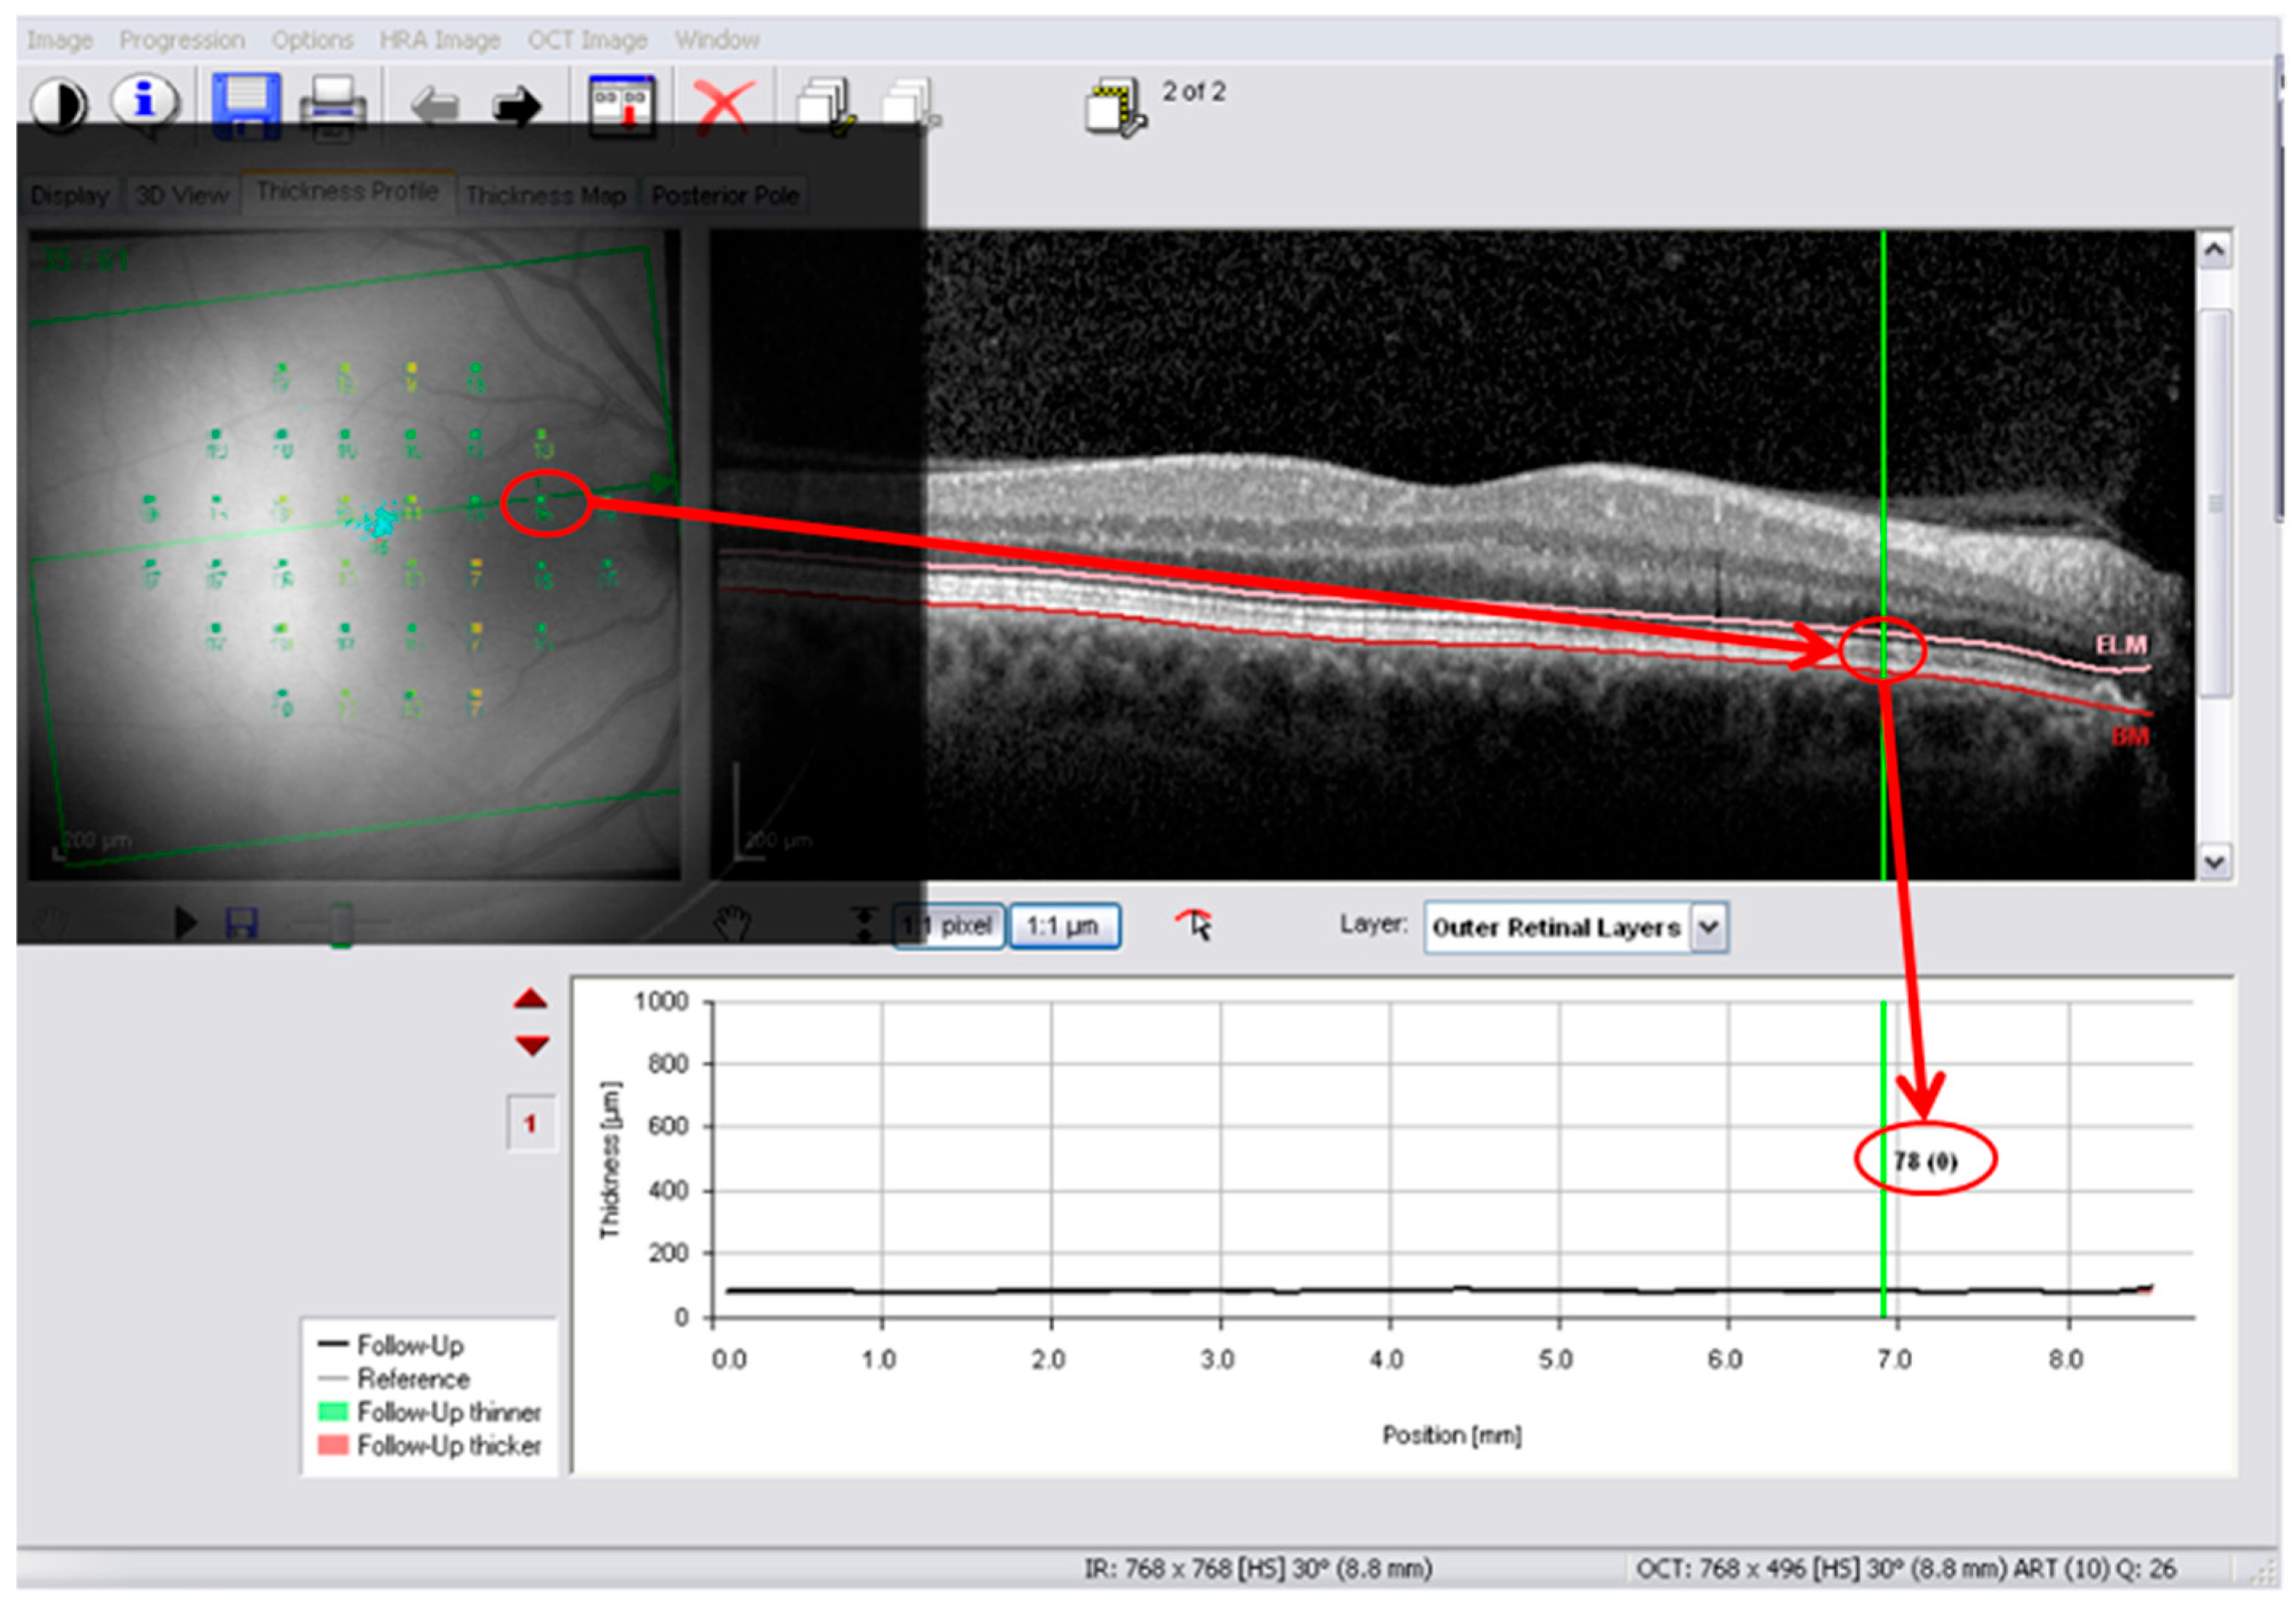This screenshot has height=1608, width=2296.
Task: Switch to the Display tab
Action: click(70, 195)
